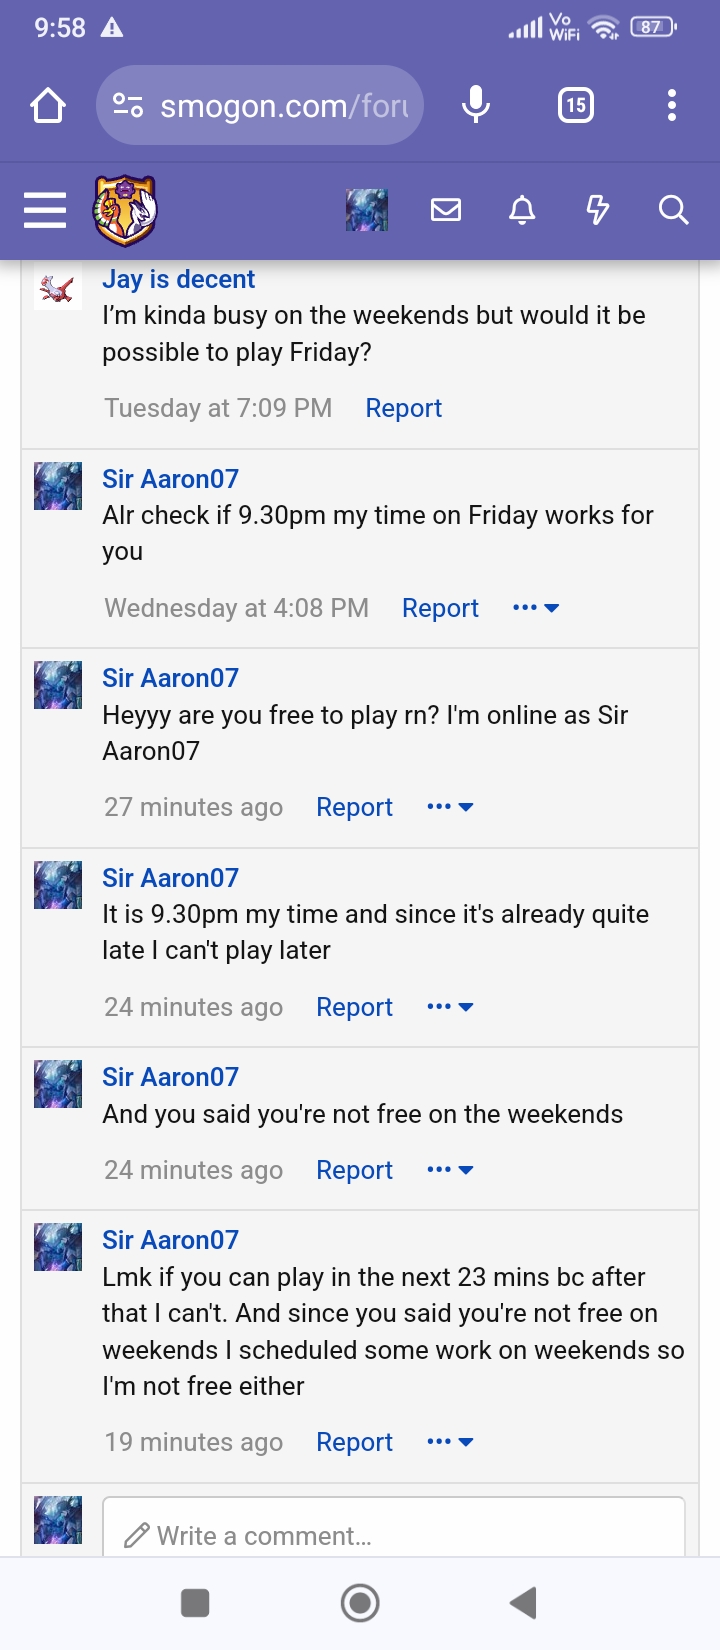Tap the Smogon logo crest
This screenshot has width=720, height=1650.
125,210
